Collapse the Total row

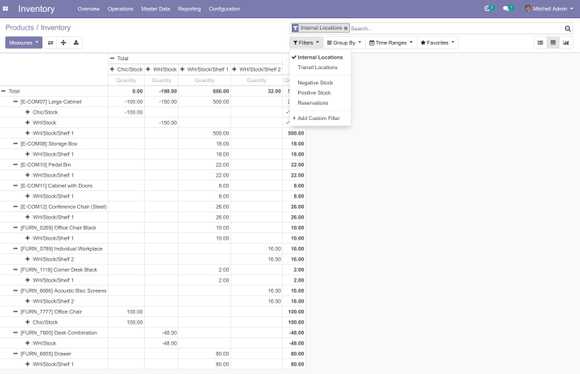tap(11, 91)
